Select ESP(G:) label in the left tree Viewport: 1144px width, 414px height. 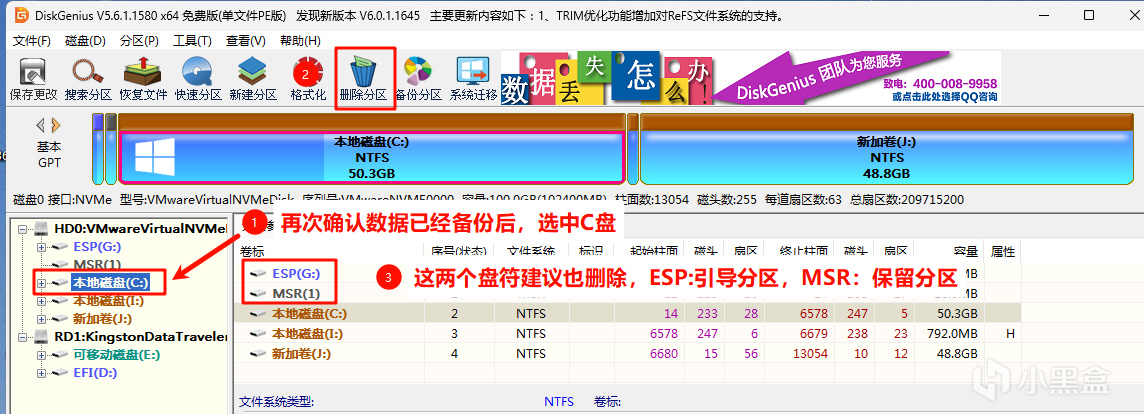pyautogui.click(x=97, y=247)
